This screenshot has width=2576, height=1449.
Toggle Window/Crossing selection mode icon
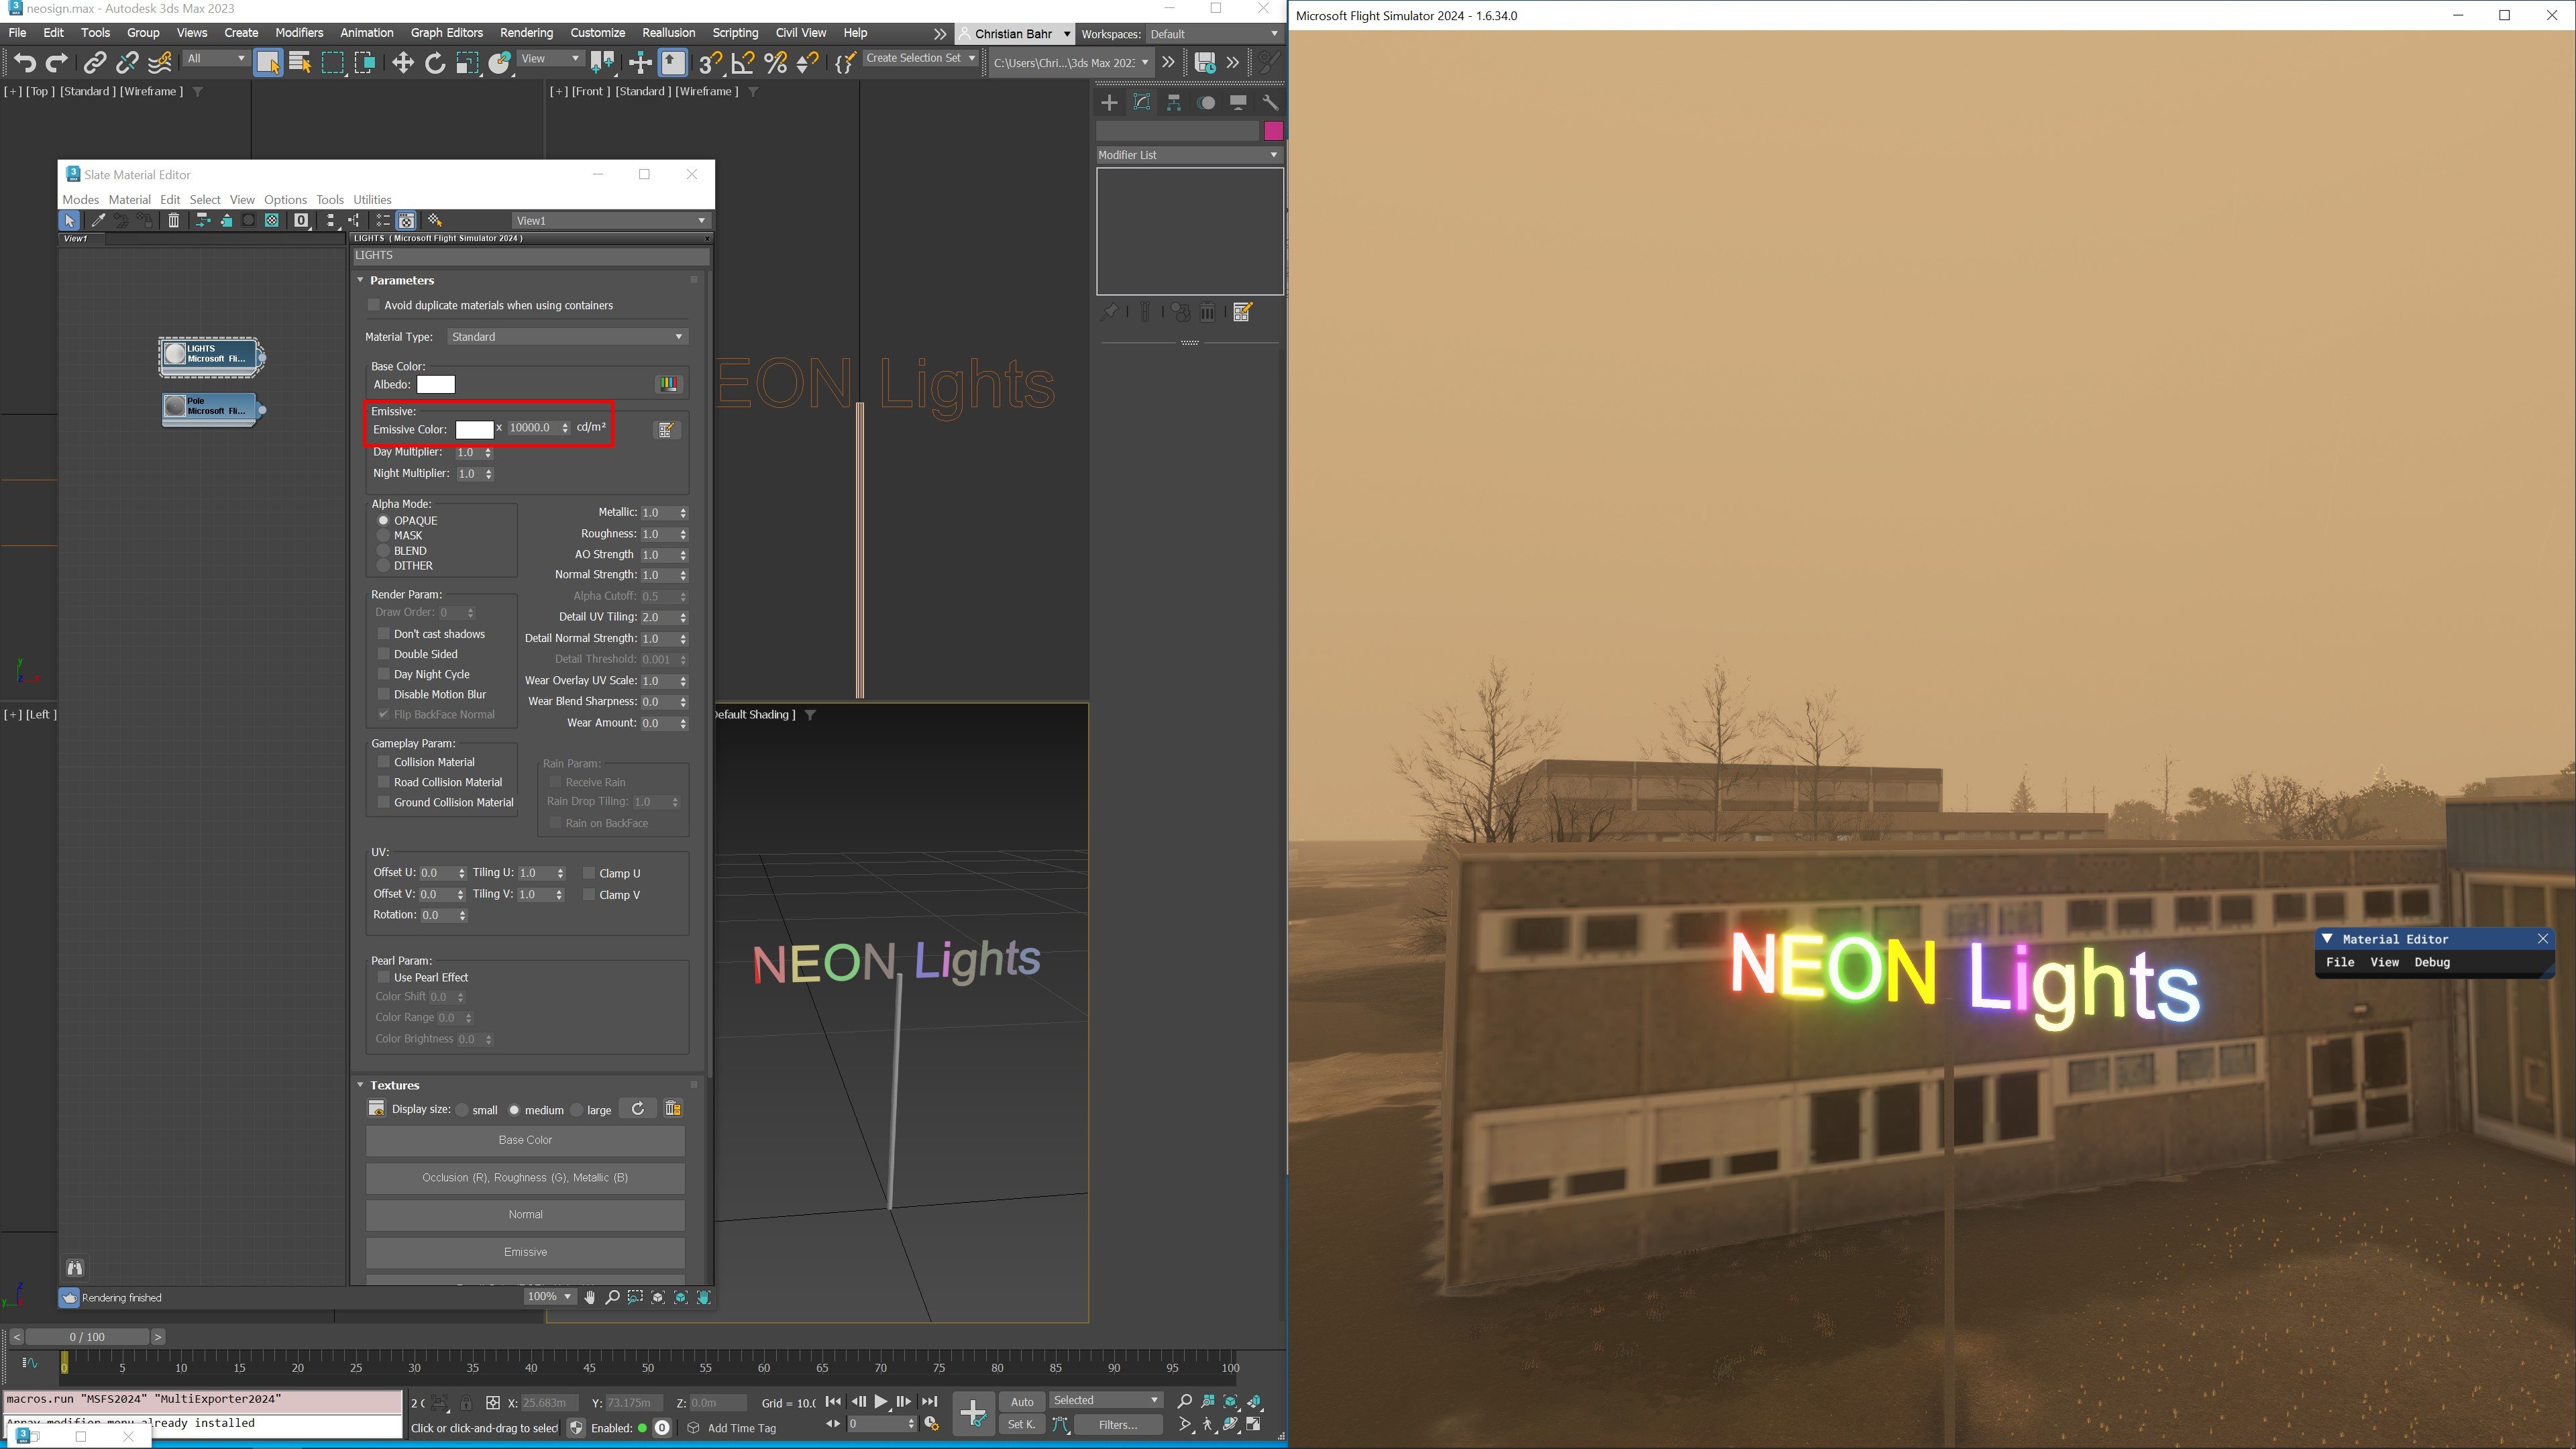[365, 63]
